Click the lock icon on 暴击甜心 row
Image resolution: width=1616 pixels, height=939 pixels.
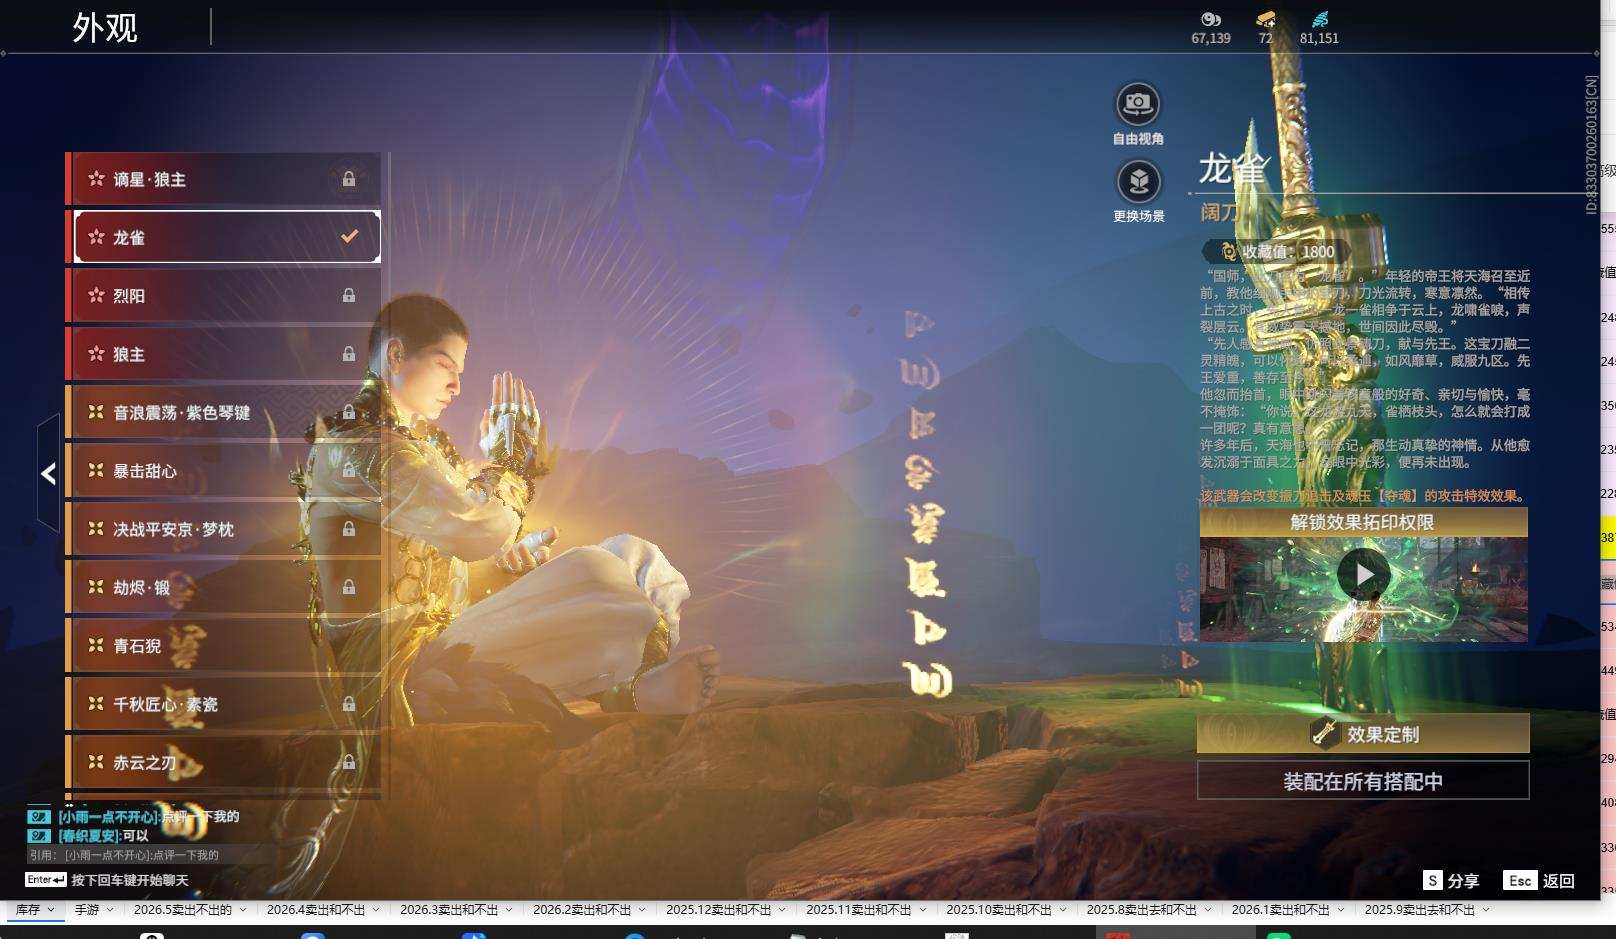tap(349, 470)
